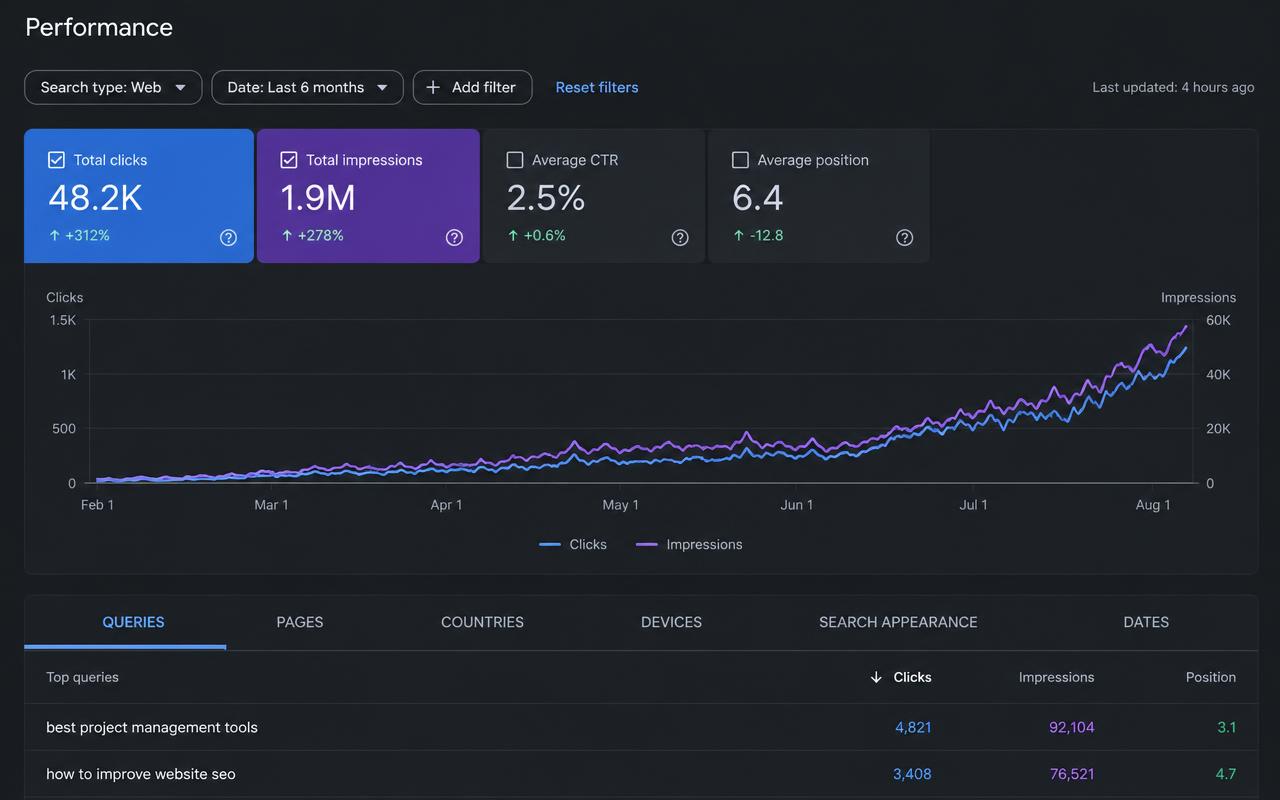Open the Search Appearance tab
Viewport: 1280px width, 800px height.
(x=898, y=622)
